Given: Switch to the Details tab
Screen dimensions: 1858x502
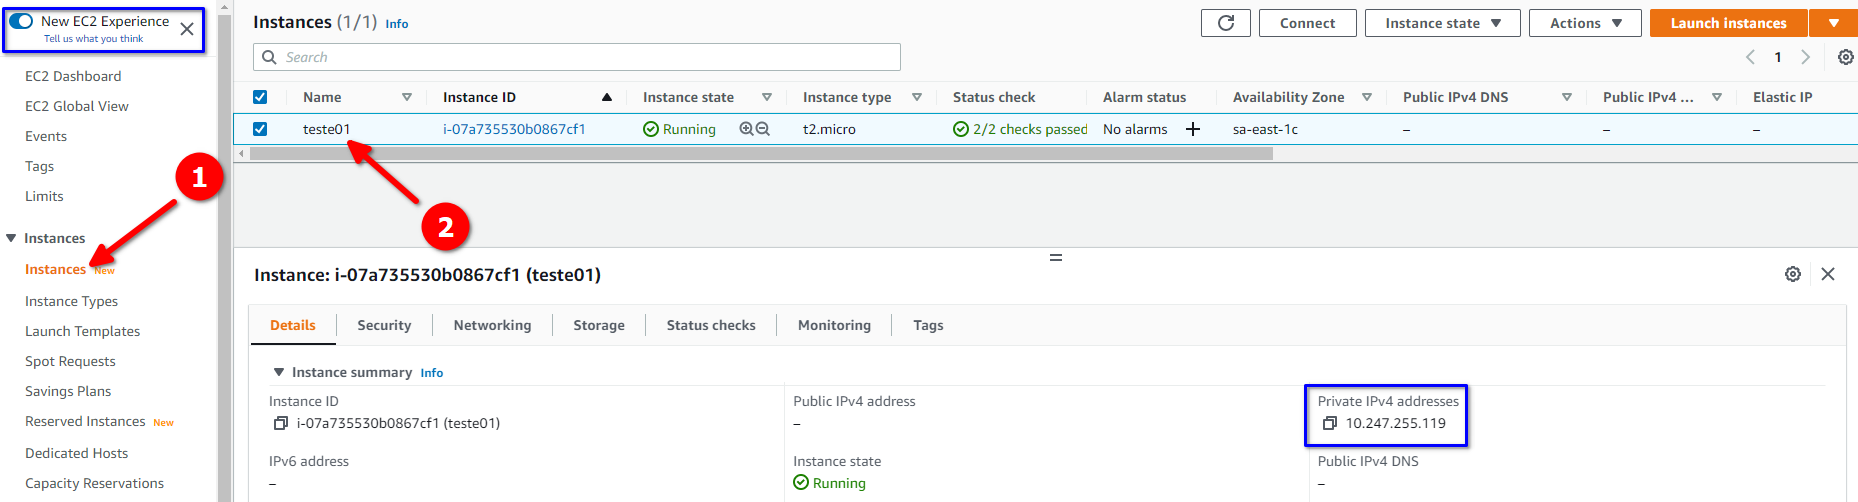Looking at the screenshot, I should 293,325.
